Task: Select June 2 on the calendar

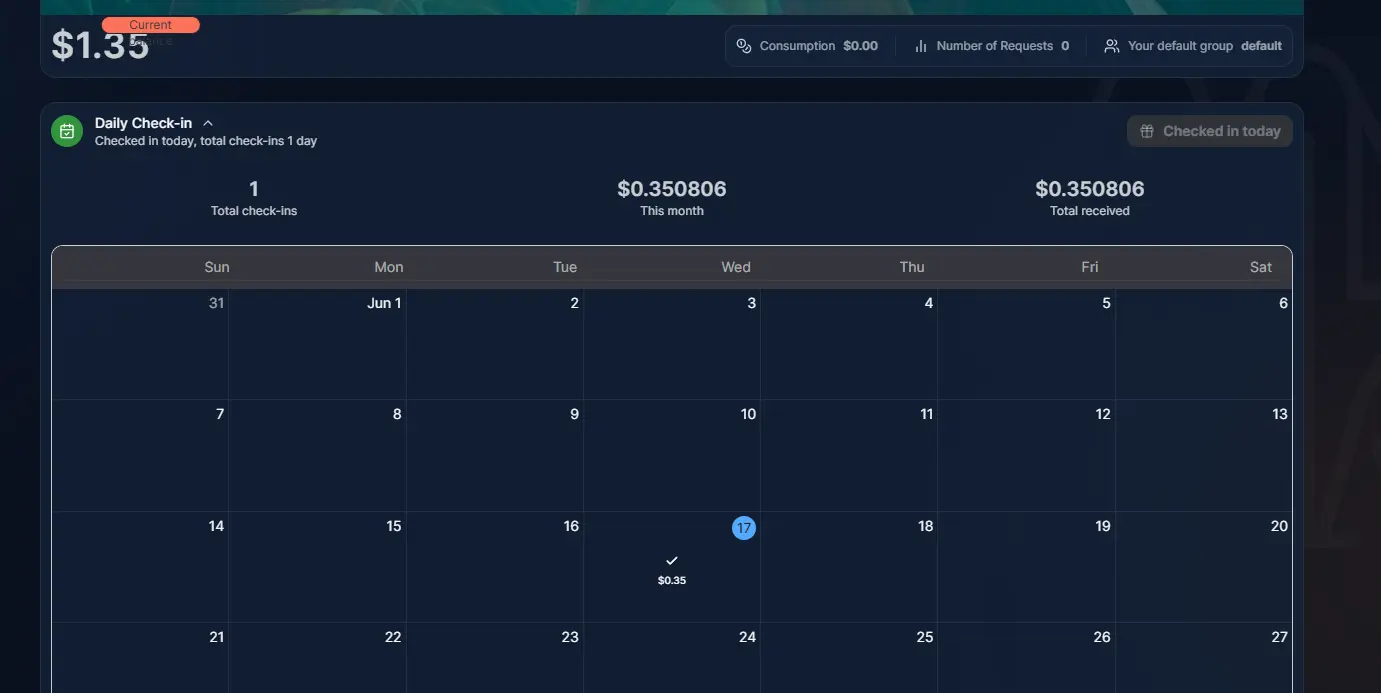Action: pyautogui.click(x=495, y=345)
